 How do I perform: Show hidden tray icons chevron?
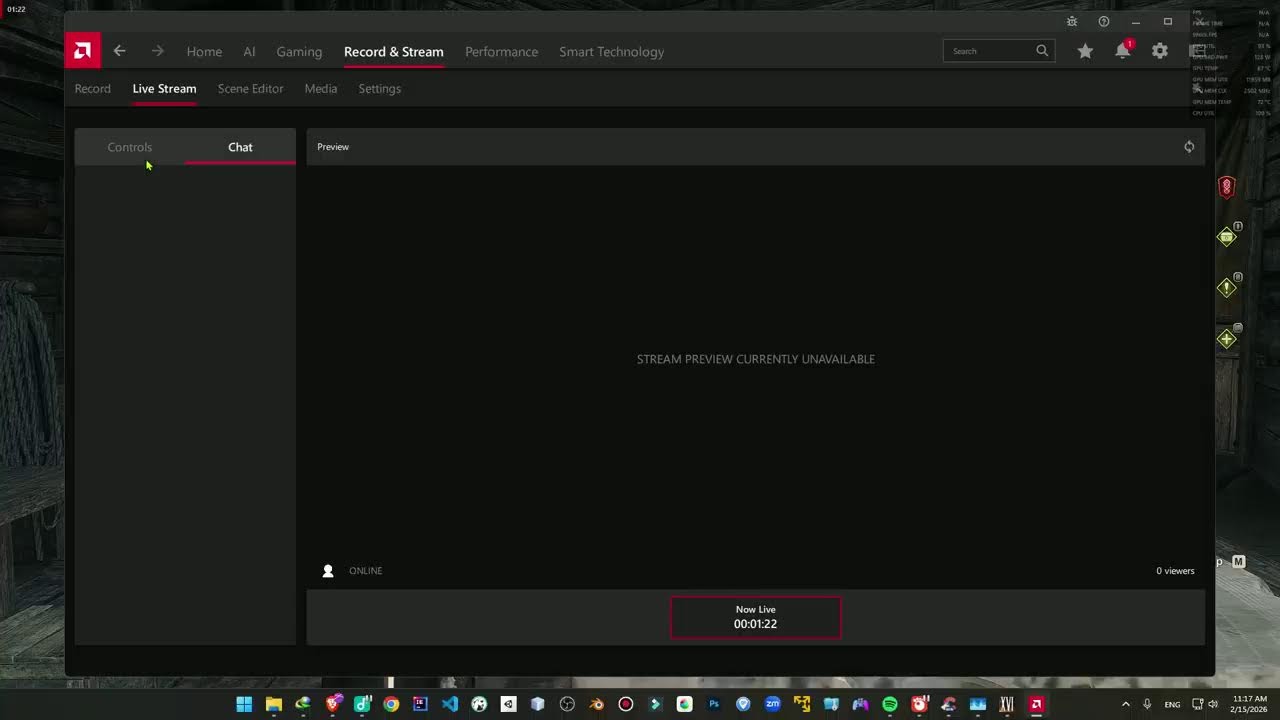(1125, 704)
